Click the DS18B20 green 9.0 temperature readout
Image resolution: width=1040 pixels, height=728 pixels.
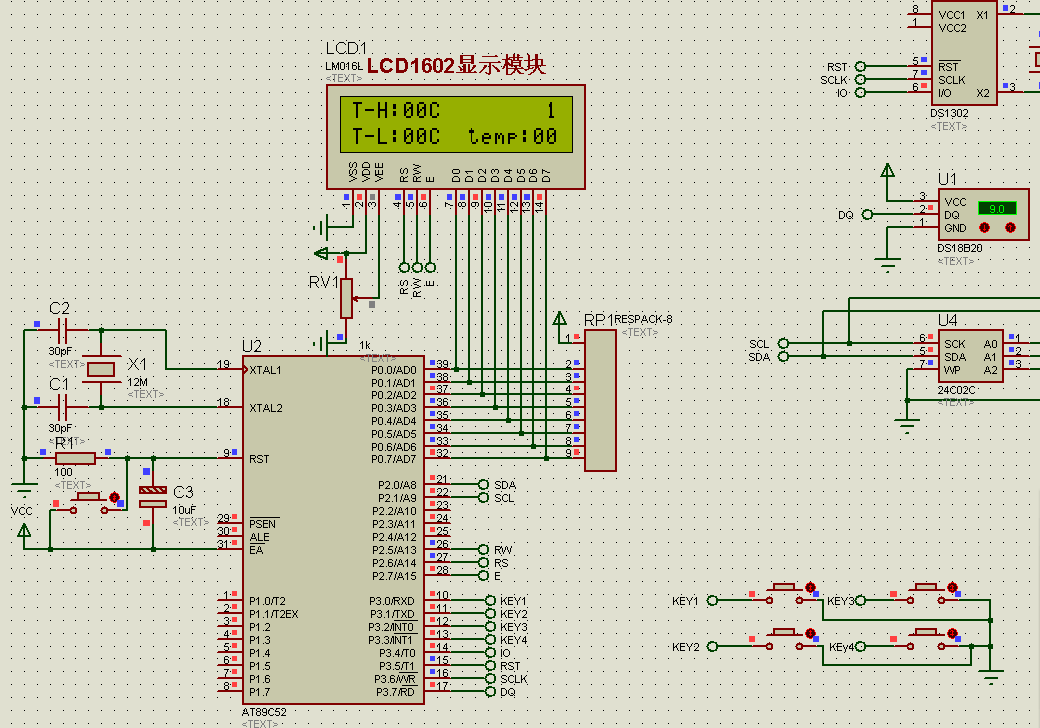pos(997,208)
